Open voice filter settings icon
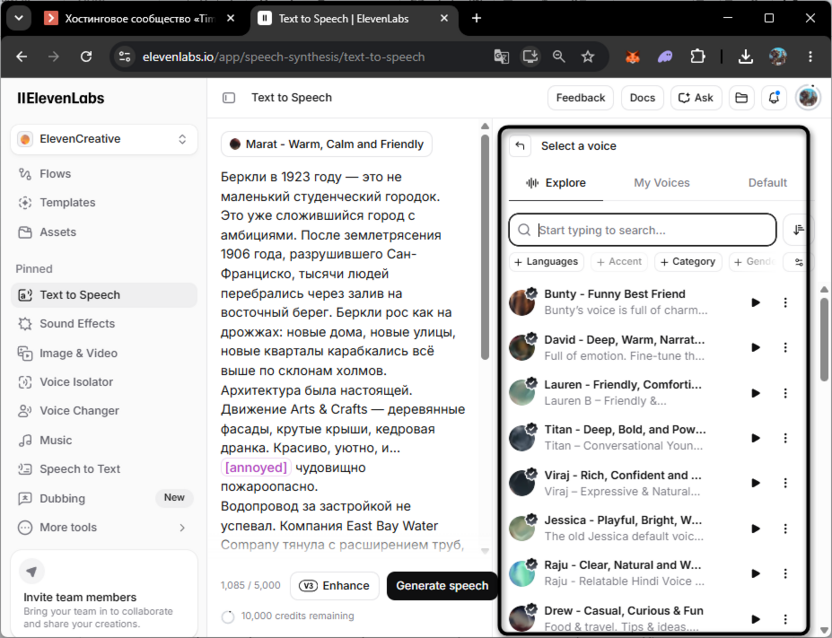 [x=799, y=262]
